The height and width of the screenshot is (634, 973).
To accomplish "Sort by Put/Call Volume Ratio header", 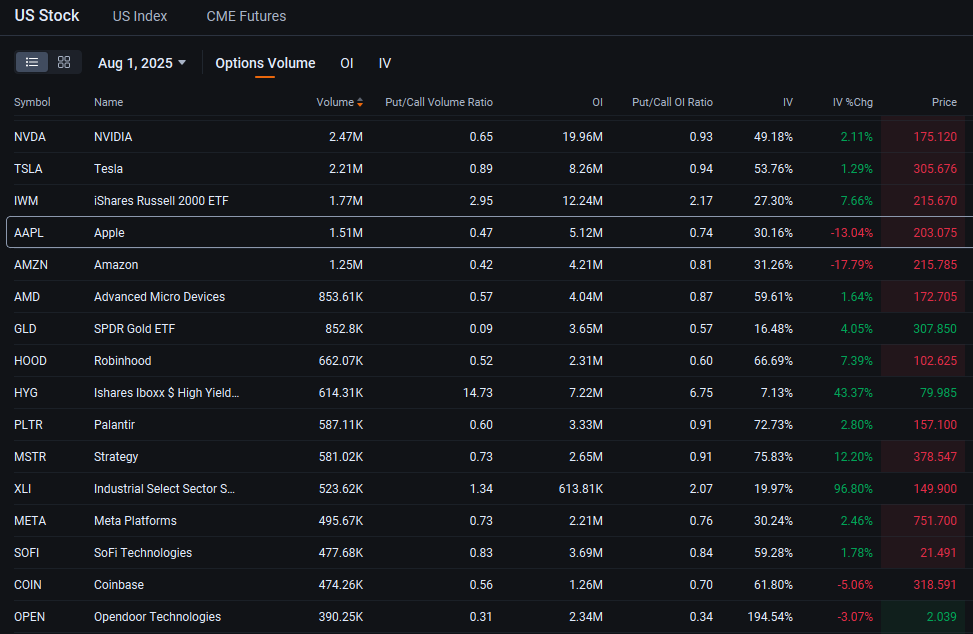I will pyautogui.click(x=439, y=102).
